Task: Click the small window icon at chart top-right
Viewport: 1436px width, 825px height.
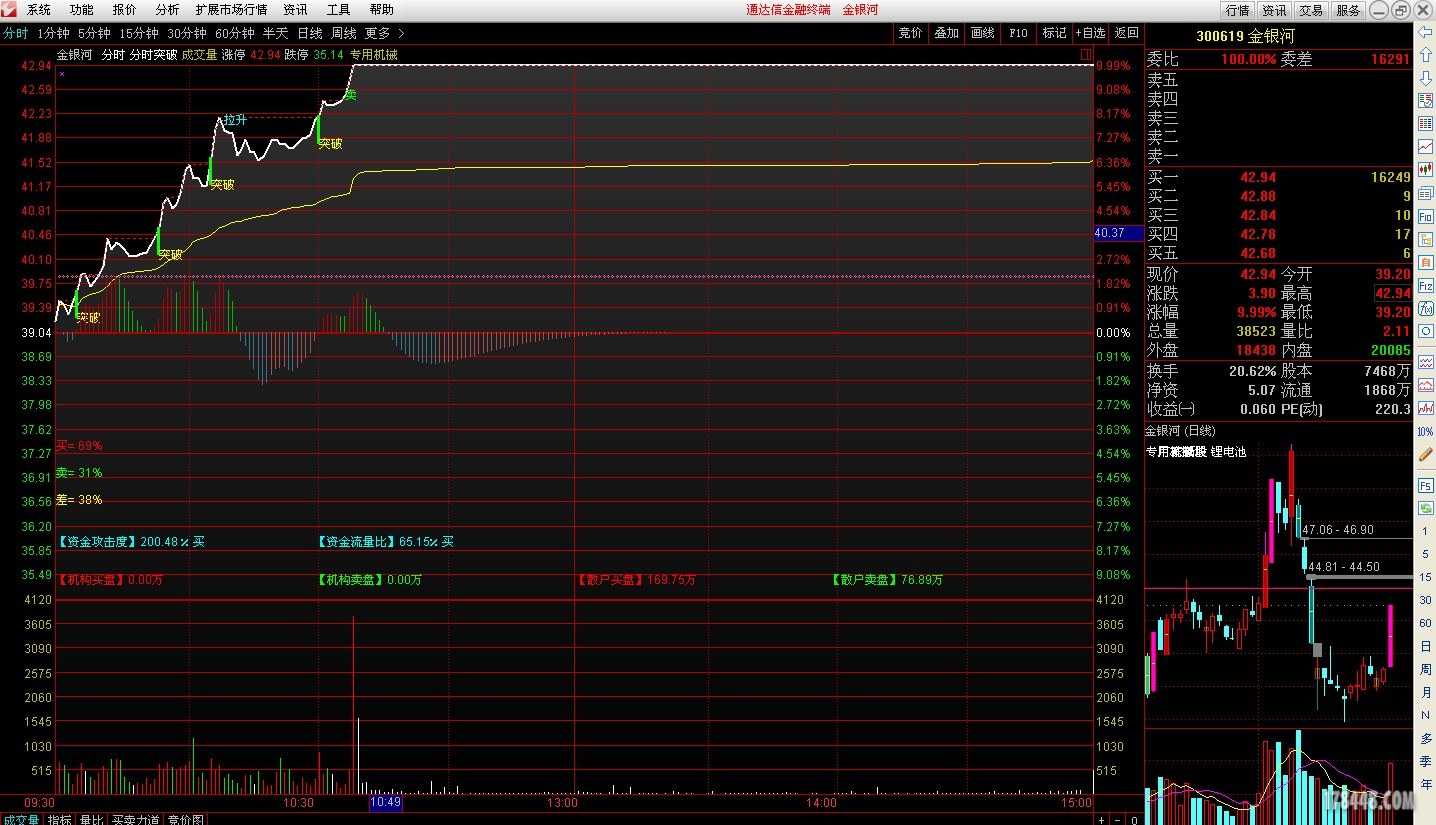Action: tap(1086, 54)
